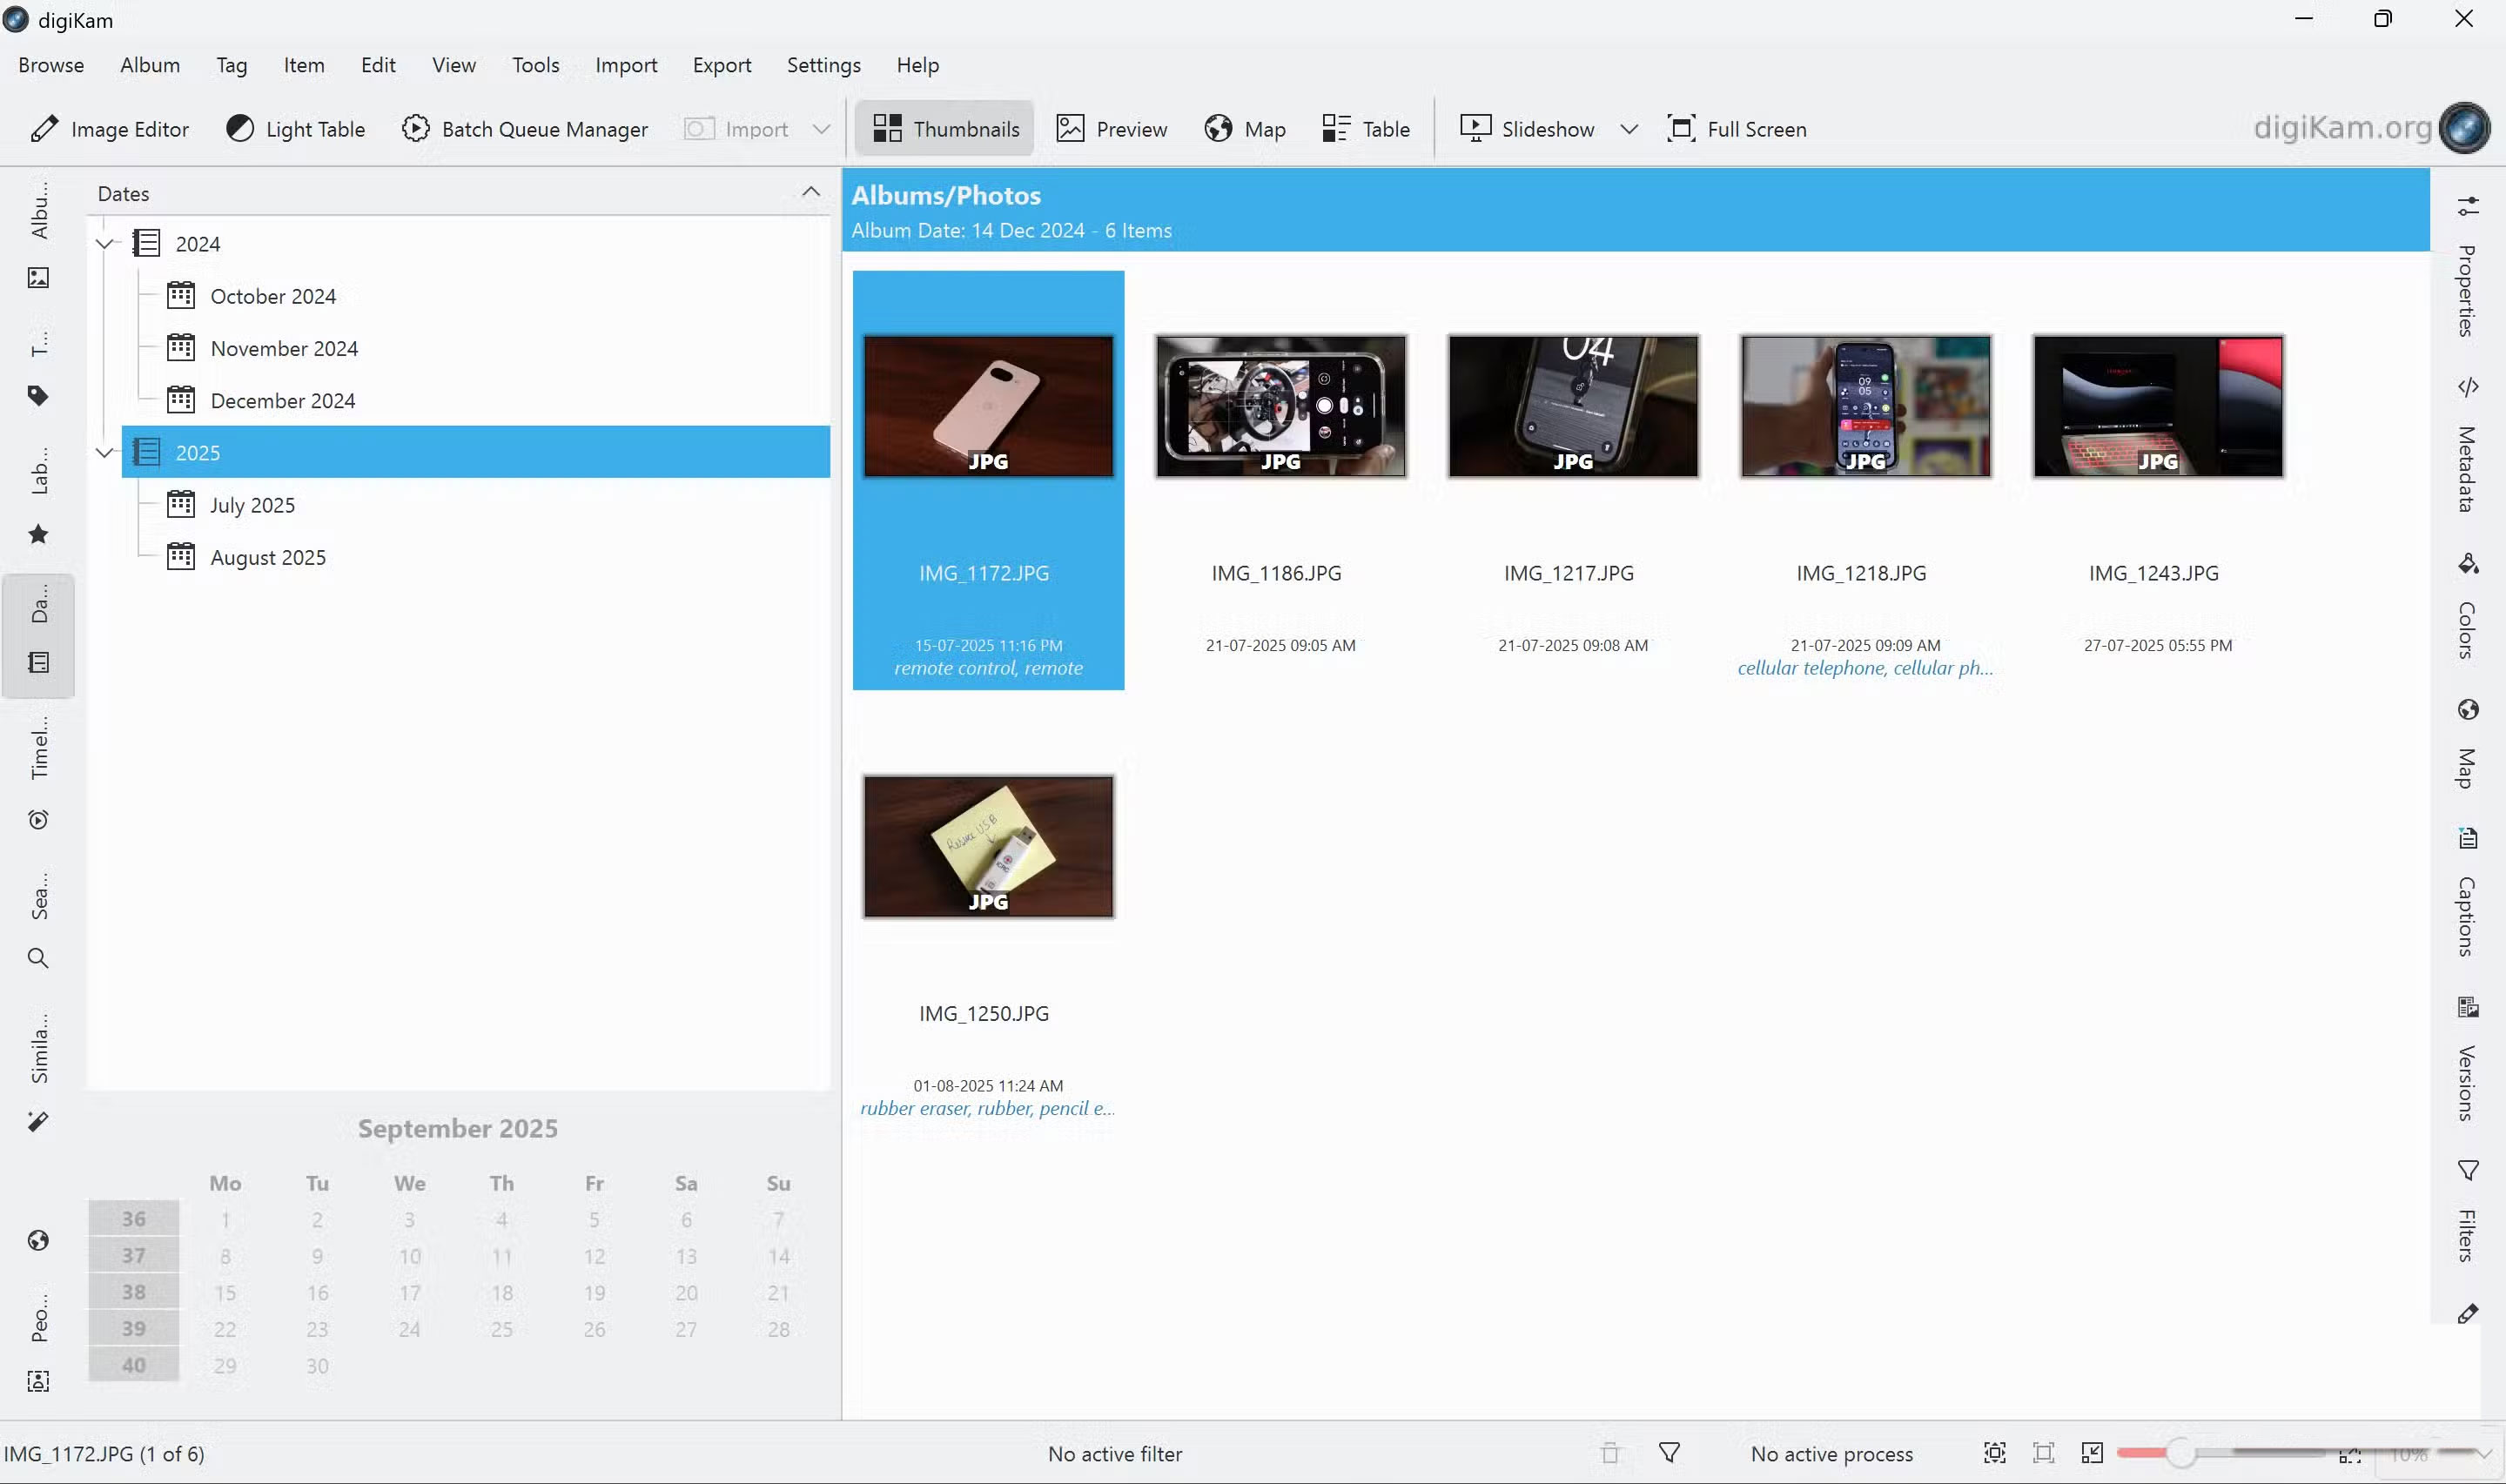Open the Light Table
Screen dimensions: 2506x1484
[x=295, y=129]
